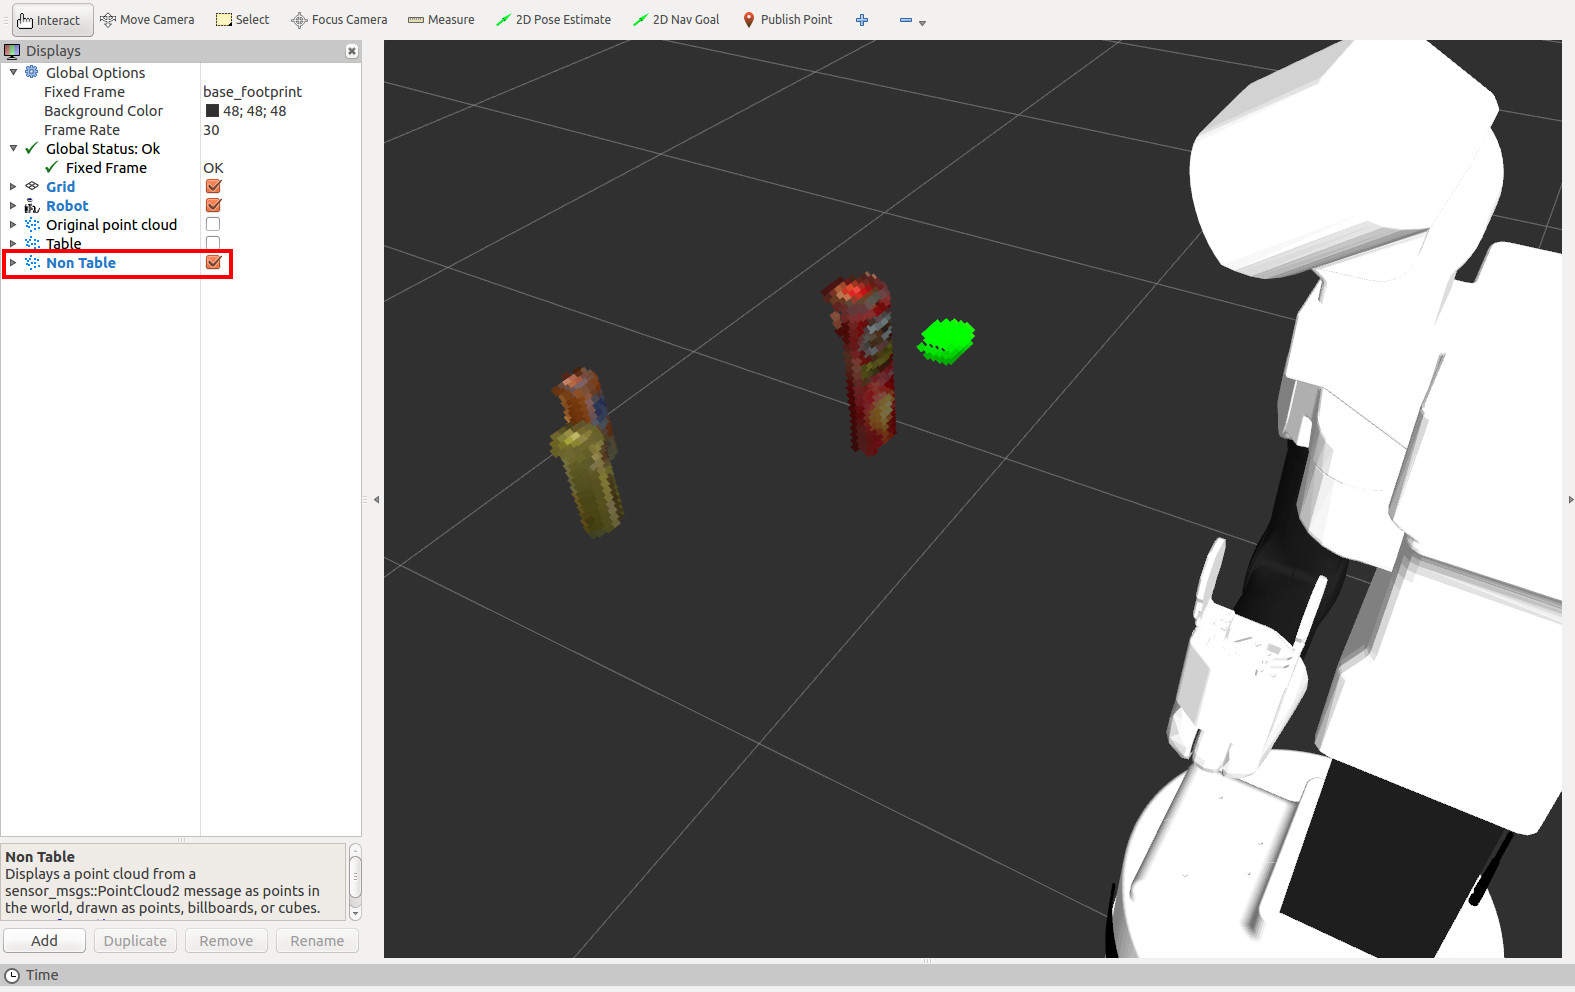The image size is (1575, 992).
Task: Click the Background Color swatch
Action: click(x=212, y=111)
